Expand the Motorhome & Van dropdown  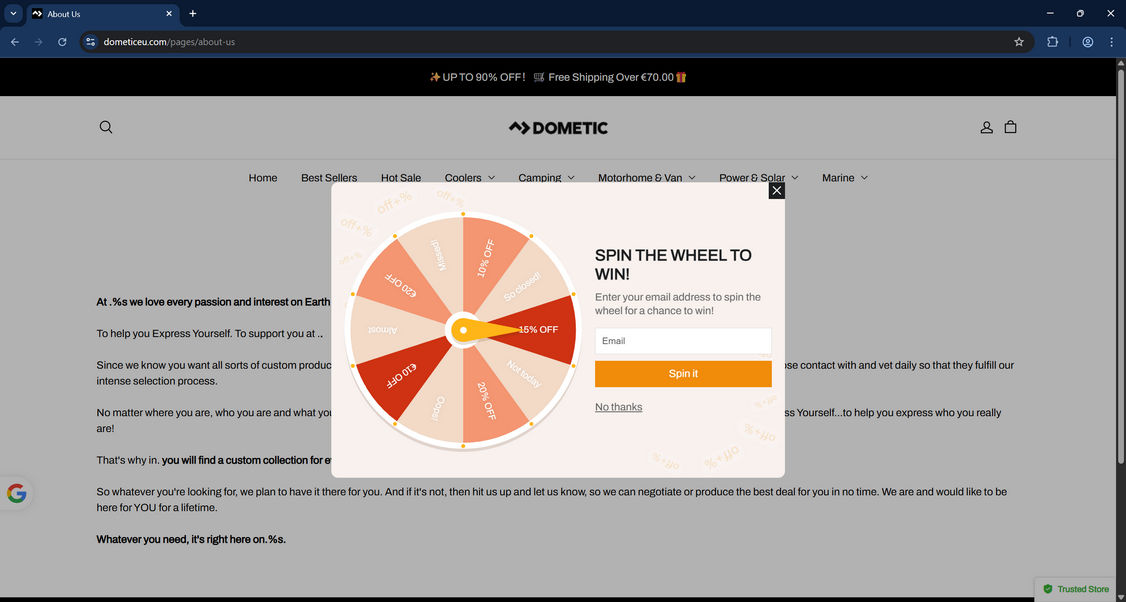coord(646,177)
